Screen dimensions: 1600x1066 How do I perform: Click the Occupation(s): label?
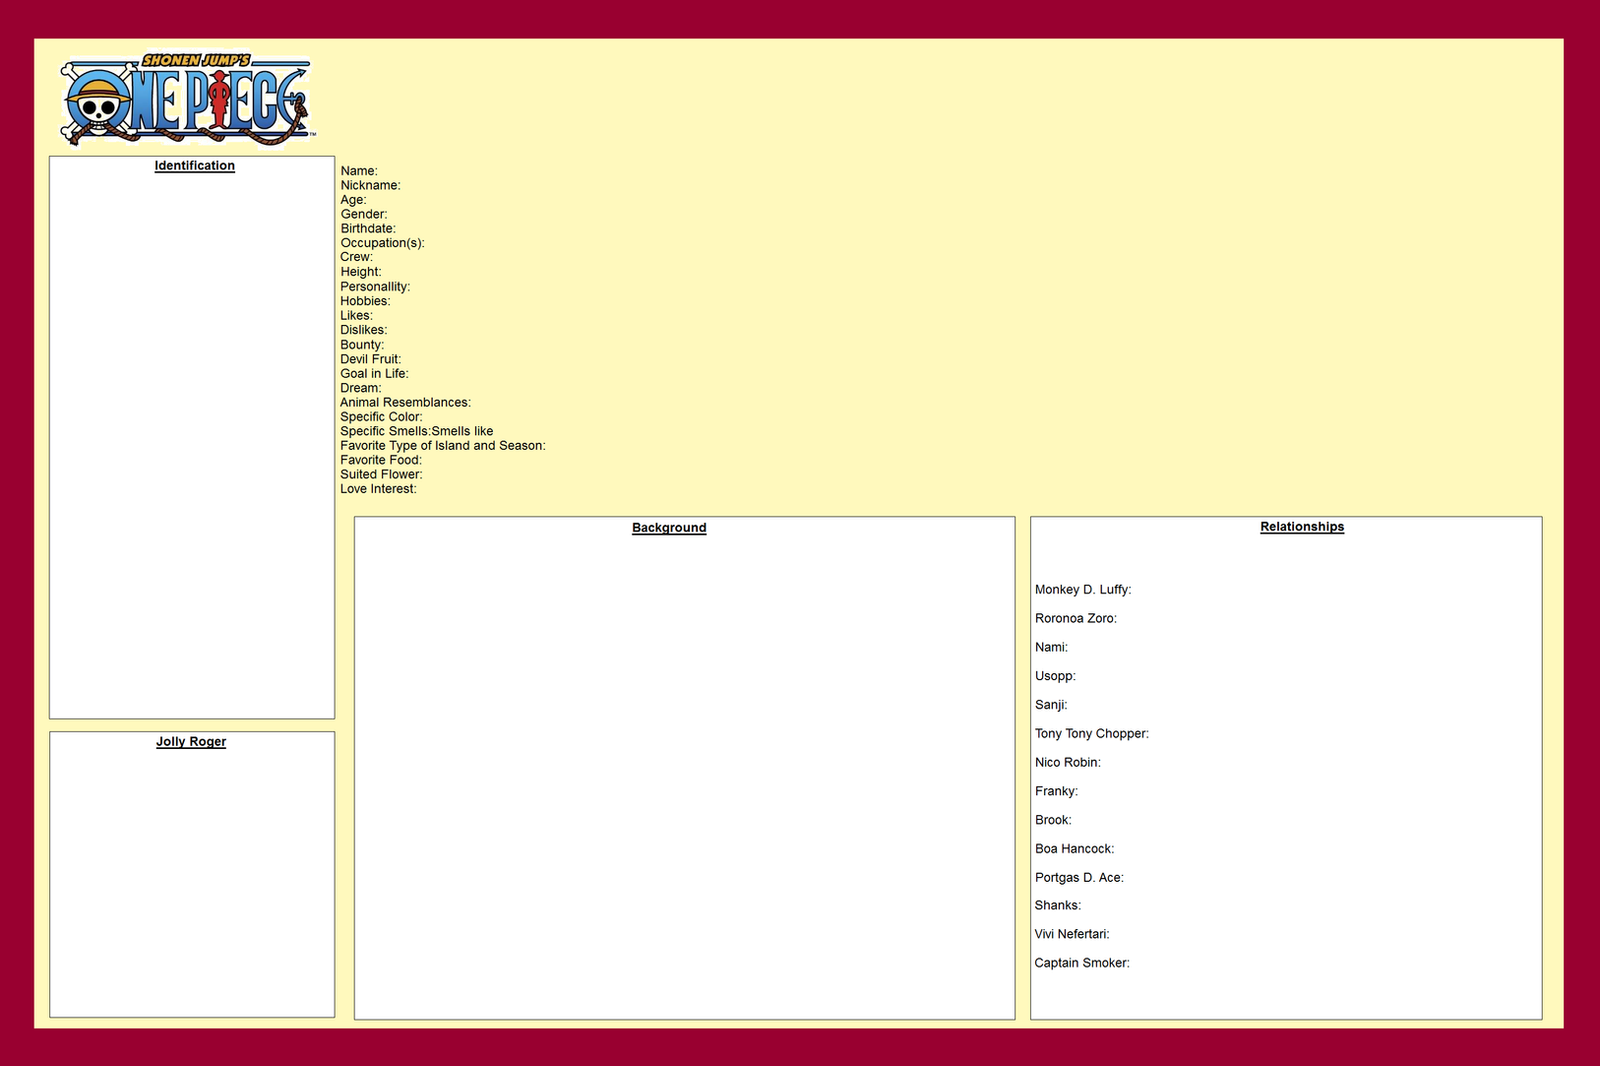[382, 243]
